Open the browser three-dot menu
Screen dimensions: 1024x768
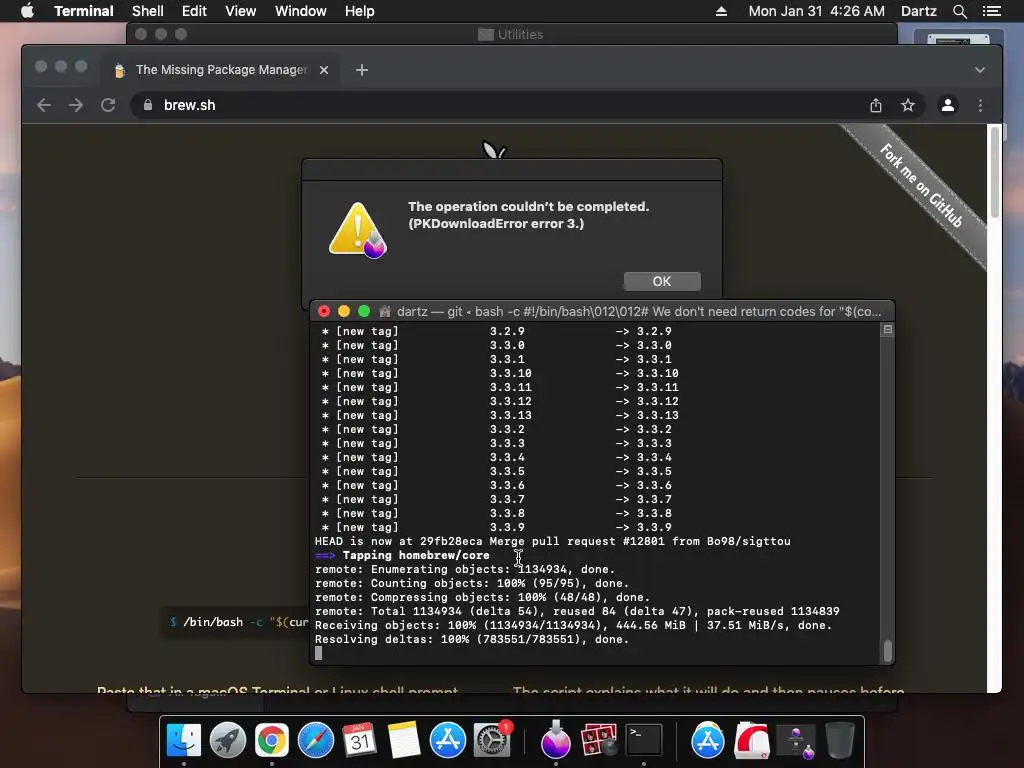980,105
